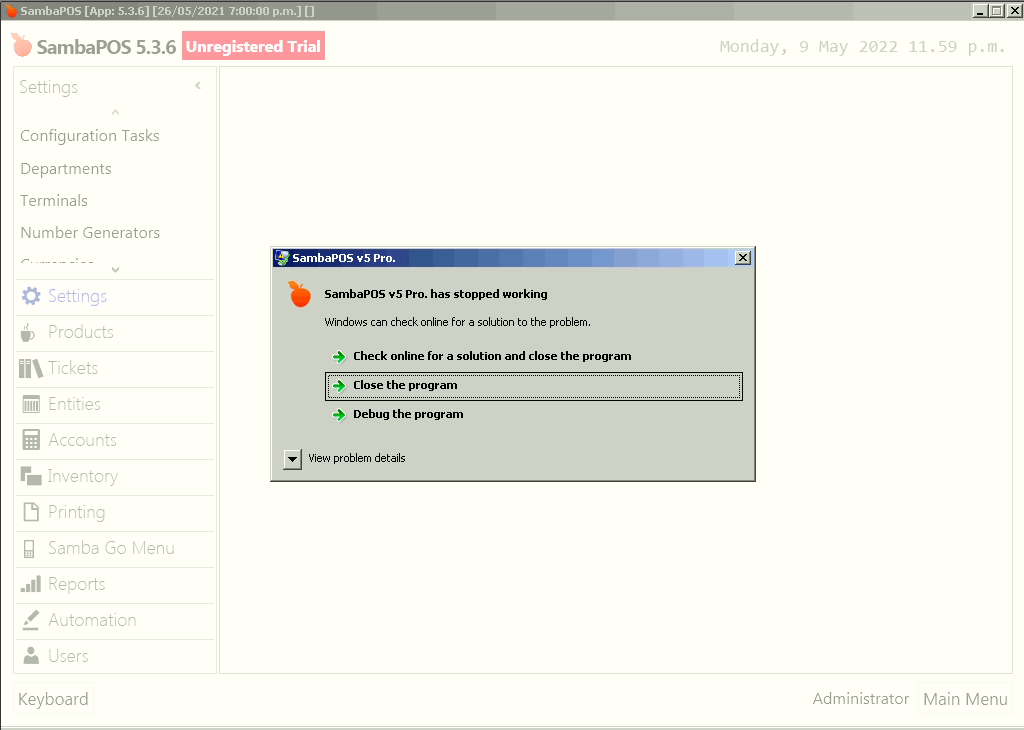Click the Reports bar chart icon

(x=31, y=584)
